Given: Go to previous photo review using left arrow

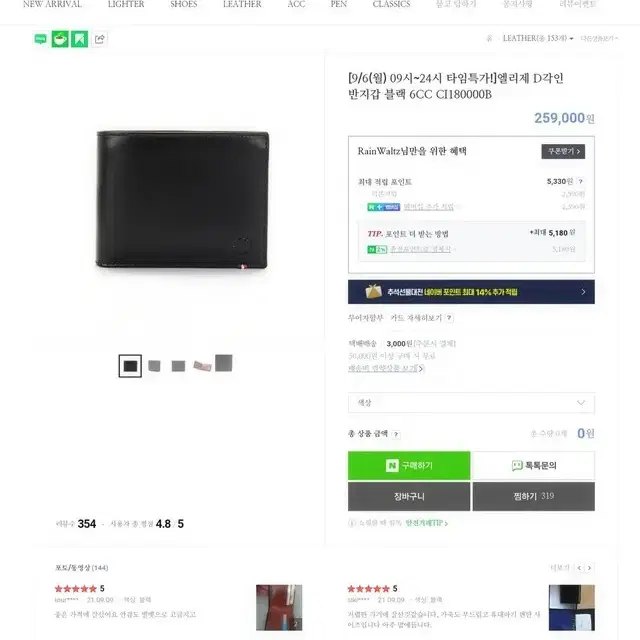Looking at the screenshot, I should click(x=580, y=568).
